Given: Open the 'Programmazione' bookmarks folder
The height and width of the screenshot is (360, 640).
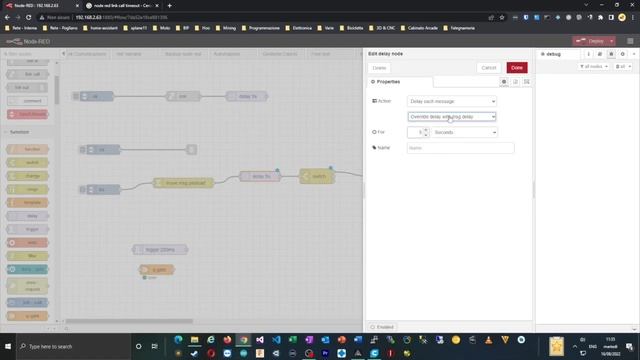Looking at the screenshot, I should 261,28.
